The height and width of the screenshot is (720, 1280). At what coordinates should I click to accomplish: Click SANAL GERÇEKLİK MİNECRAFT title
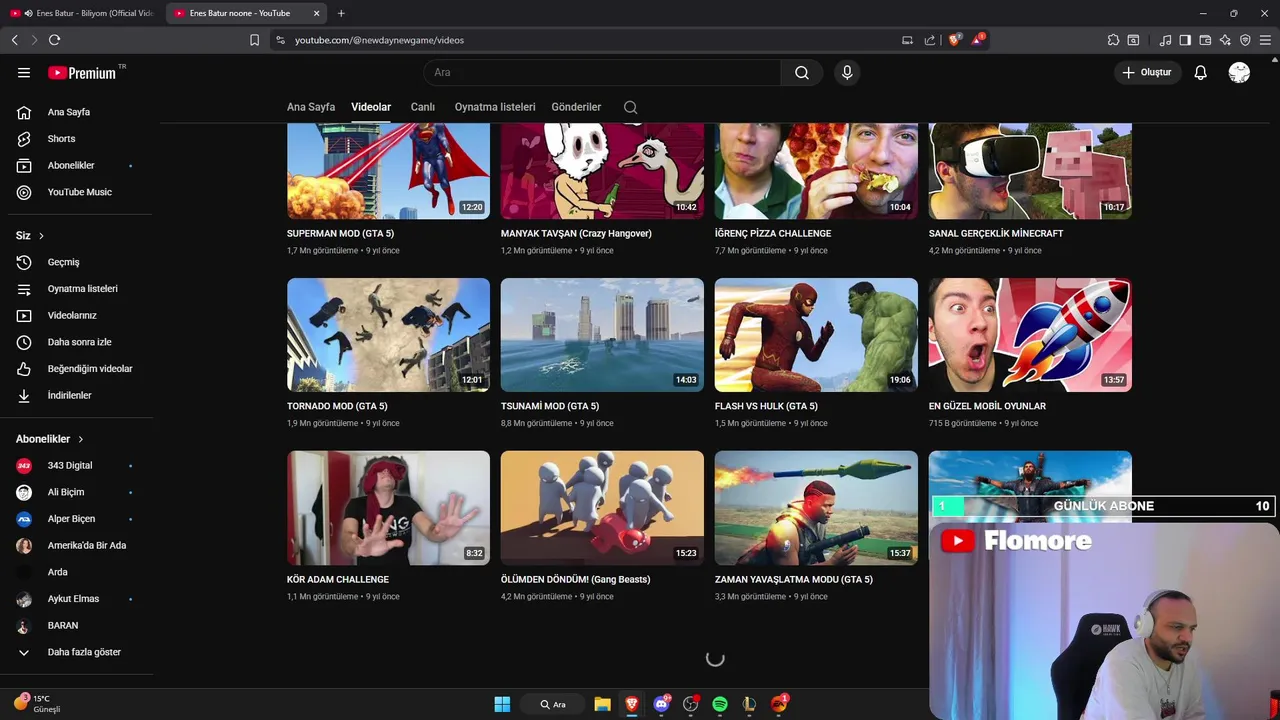pyautogui.click(x=996, y=234)
